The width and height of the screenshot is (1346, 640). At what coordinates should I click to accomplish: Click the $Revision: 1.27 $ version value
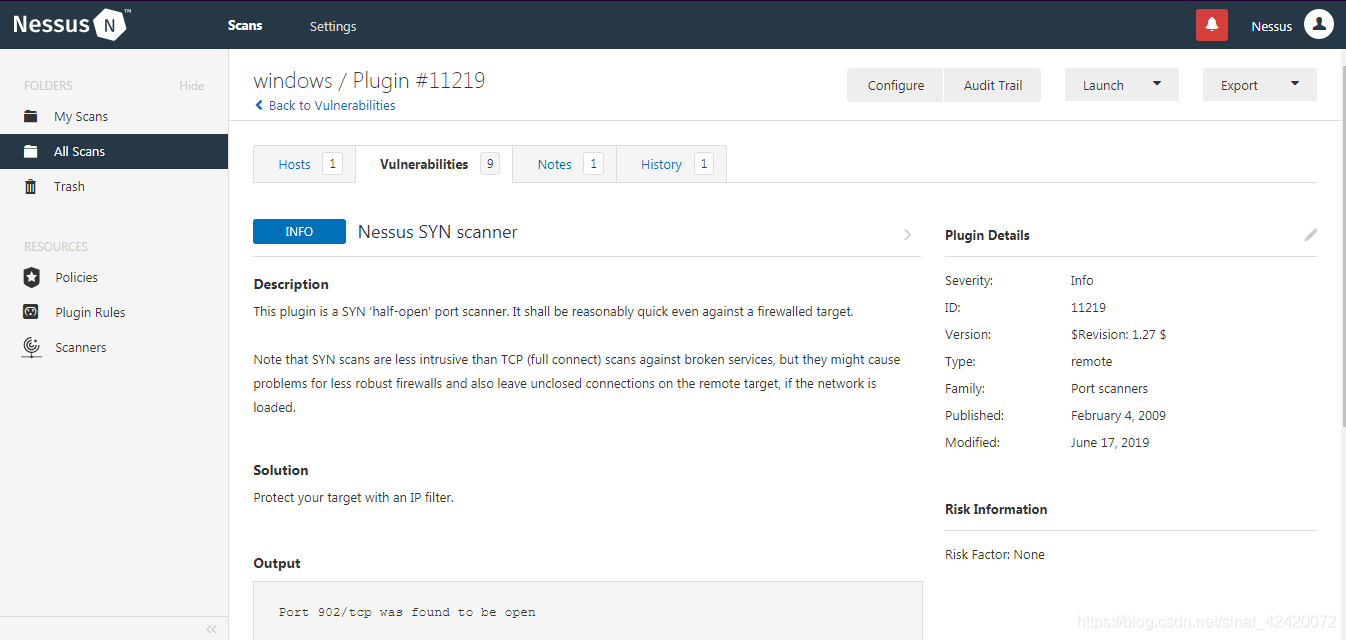pyautogui.click(x=1118, y=335)
